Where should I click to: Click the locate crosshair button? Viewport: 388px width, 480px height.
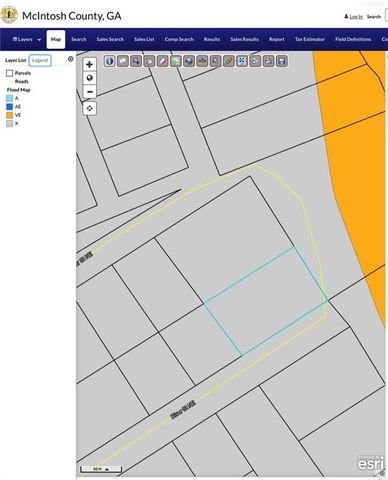coord(89,108)
